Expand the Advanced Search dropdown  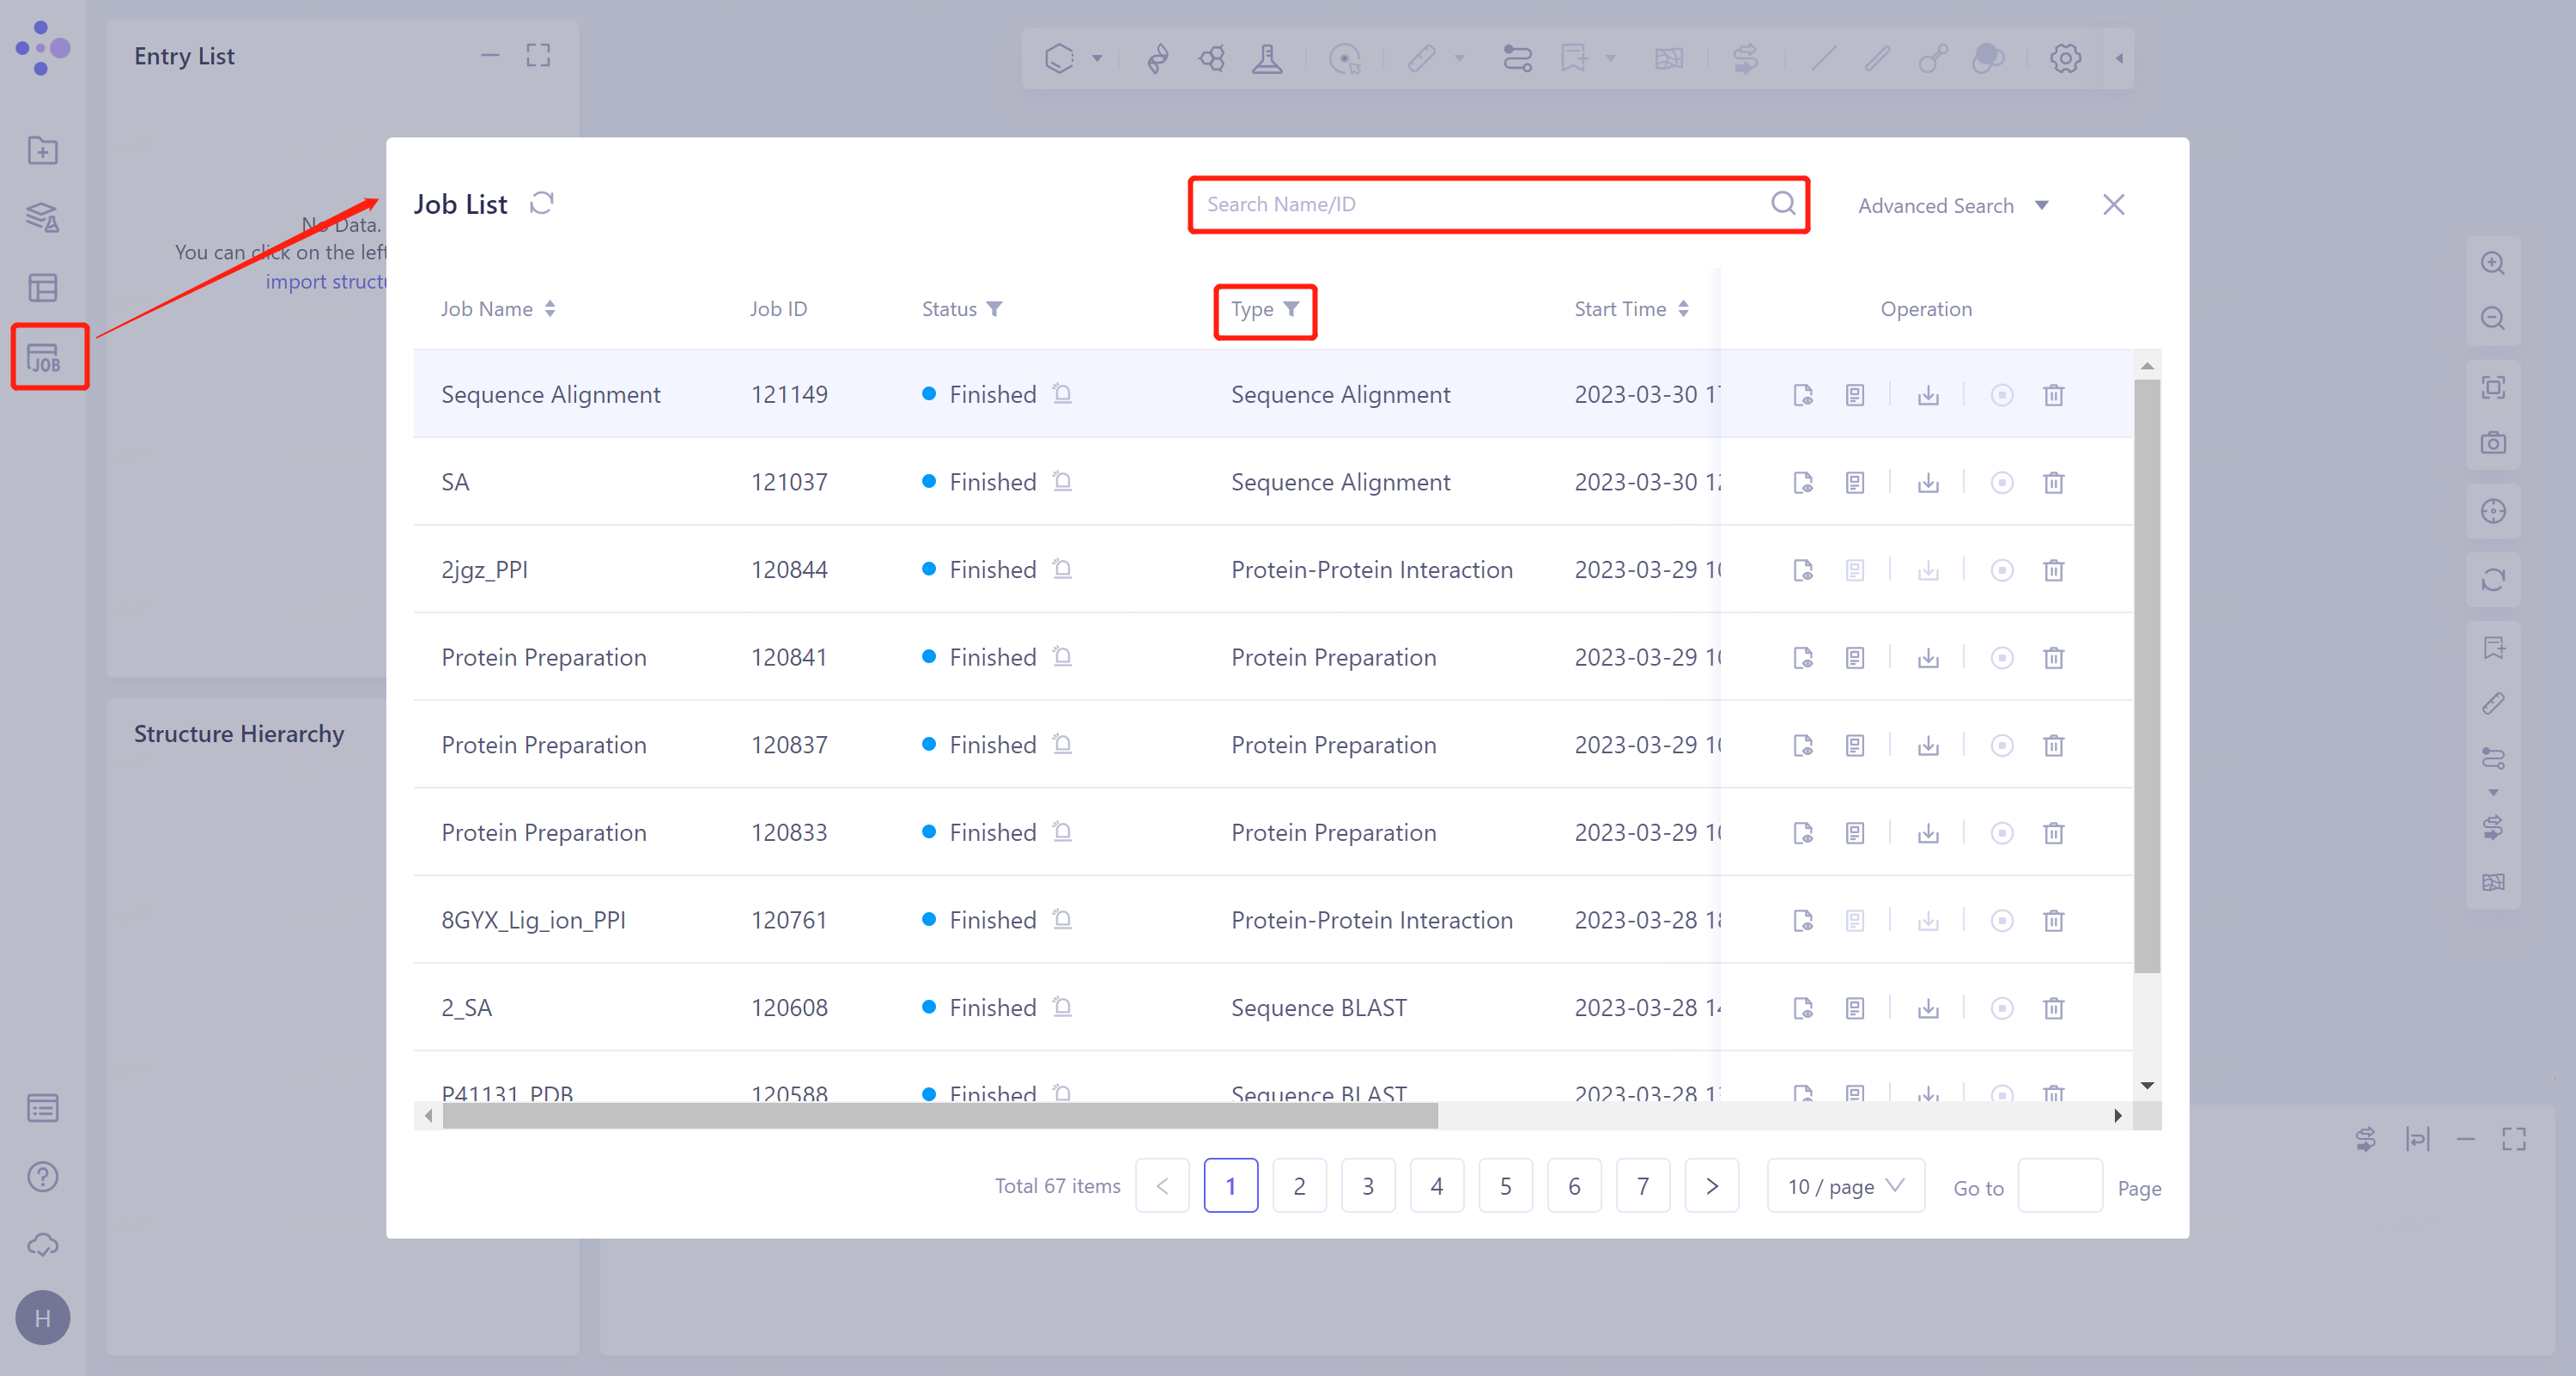(1951, 205)
